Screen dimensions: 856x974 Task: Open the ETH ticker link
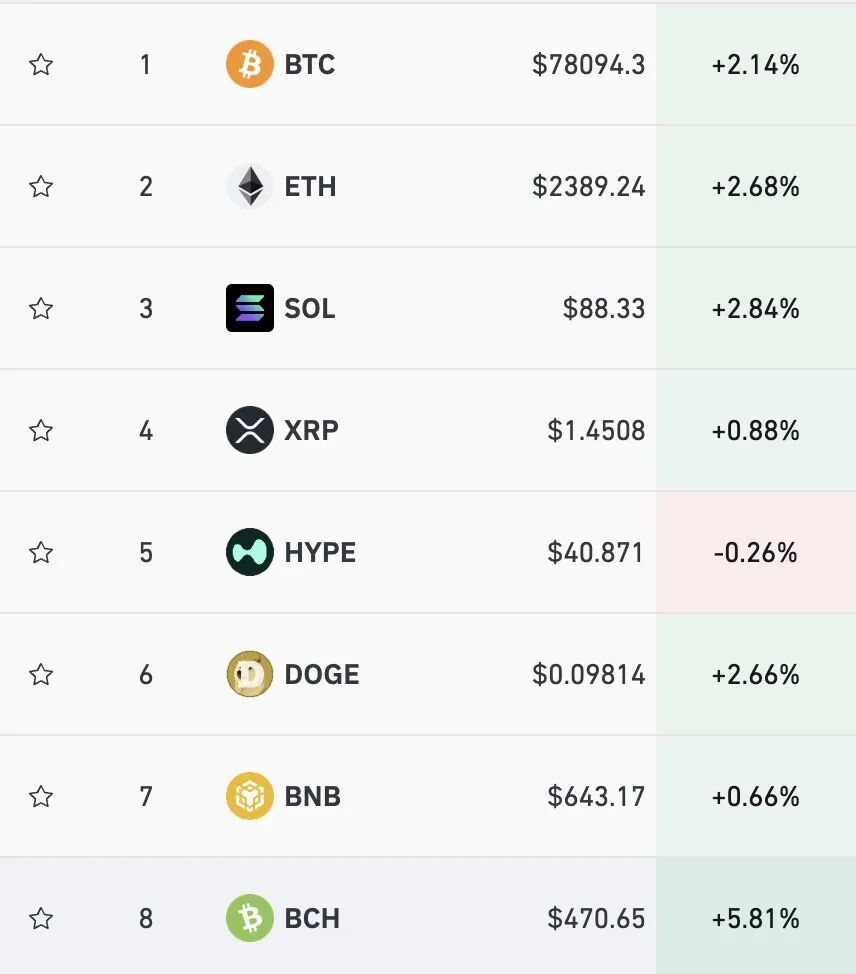tap(310, 186)
